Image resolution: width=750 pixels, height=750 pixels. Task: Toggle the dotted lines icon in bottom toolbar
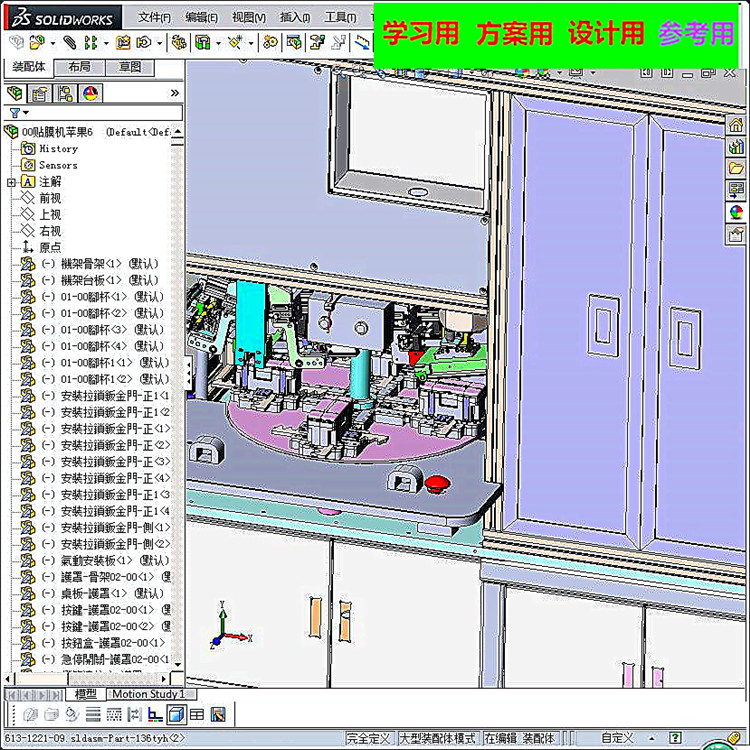point(114,715)
